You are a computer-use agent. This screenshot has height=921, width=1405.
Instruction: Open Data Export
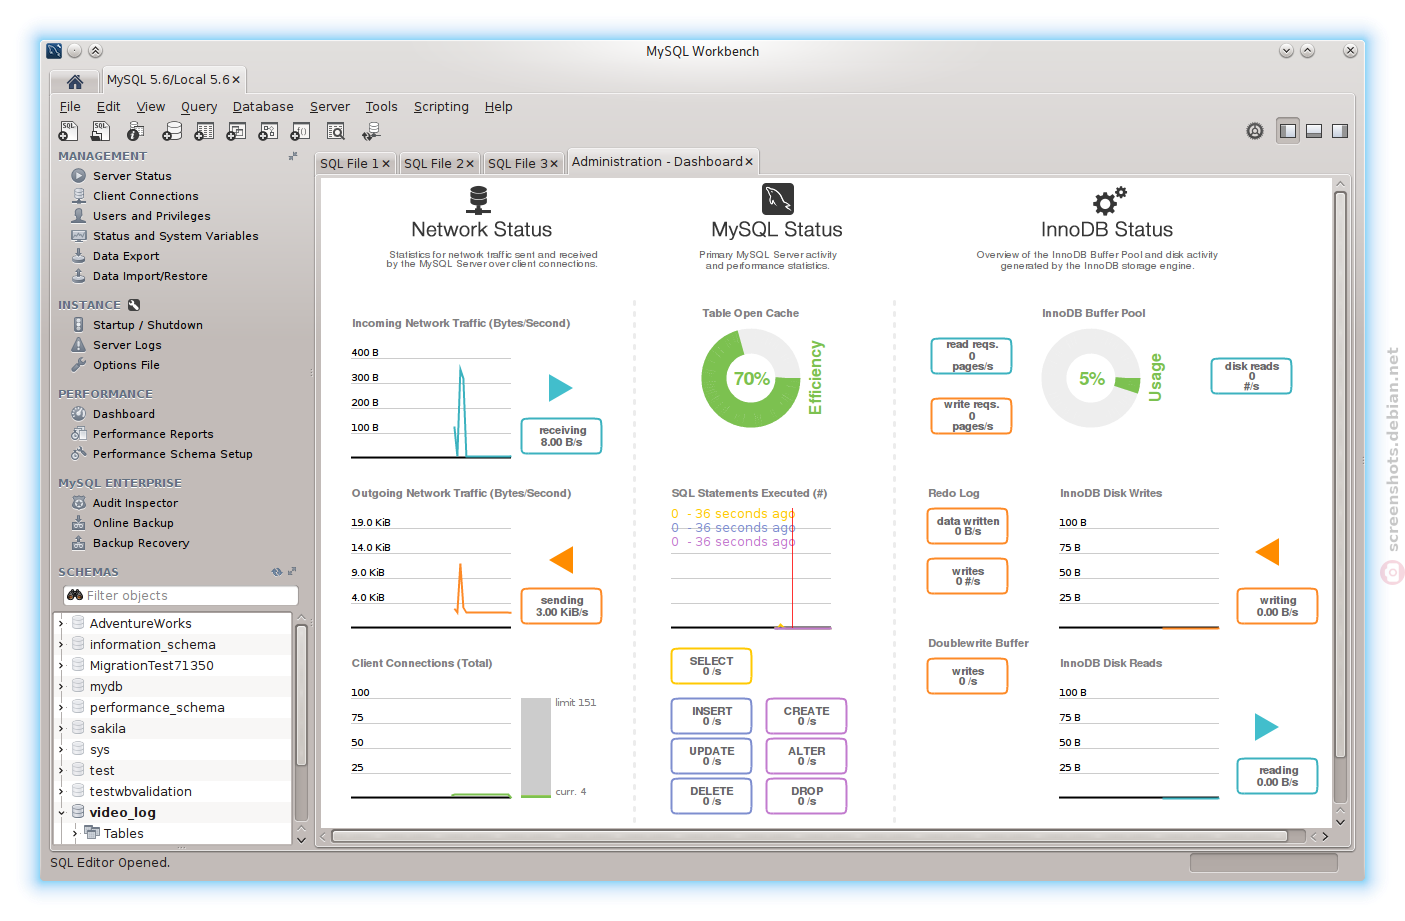coord(126,256)
